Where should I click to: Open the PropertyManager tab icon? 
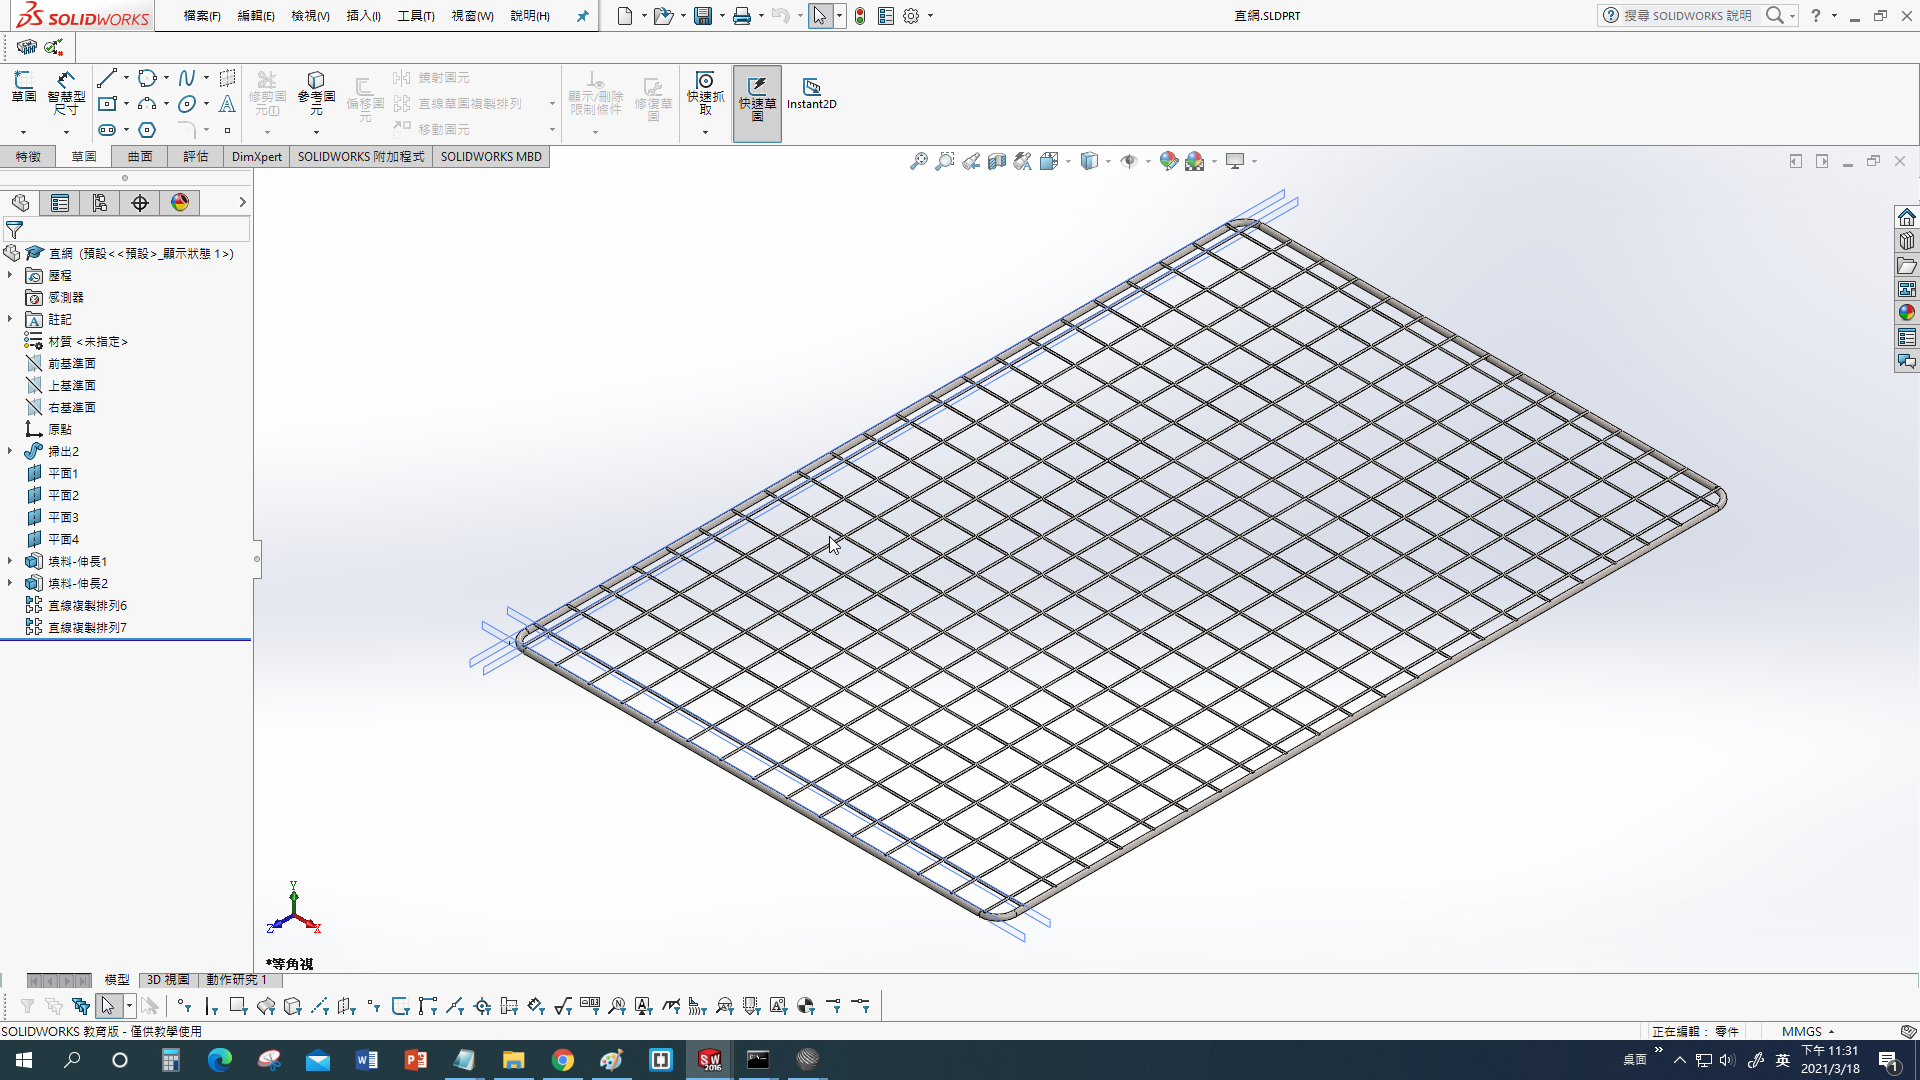pos(60,203)
